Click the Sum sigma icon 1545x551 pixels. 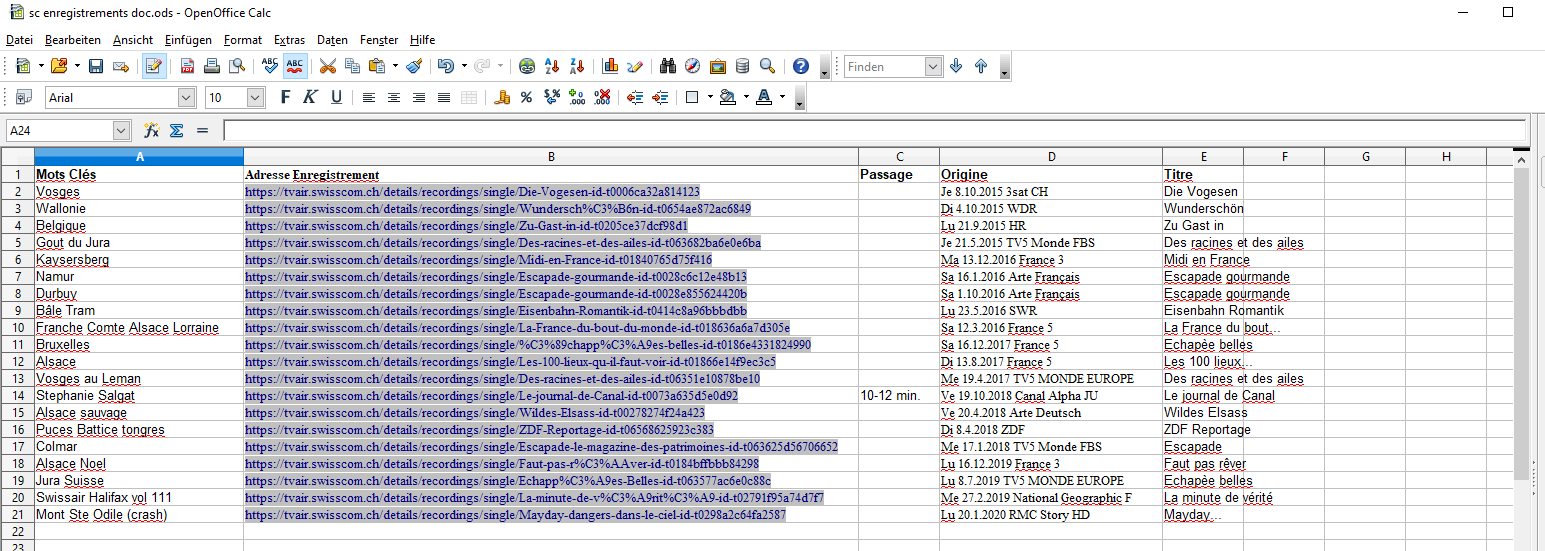tap(176, 131)
